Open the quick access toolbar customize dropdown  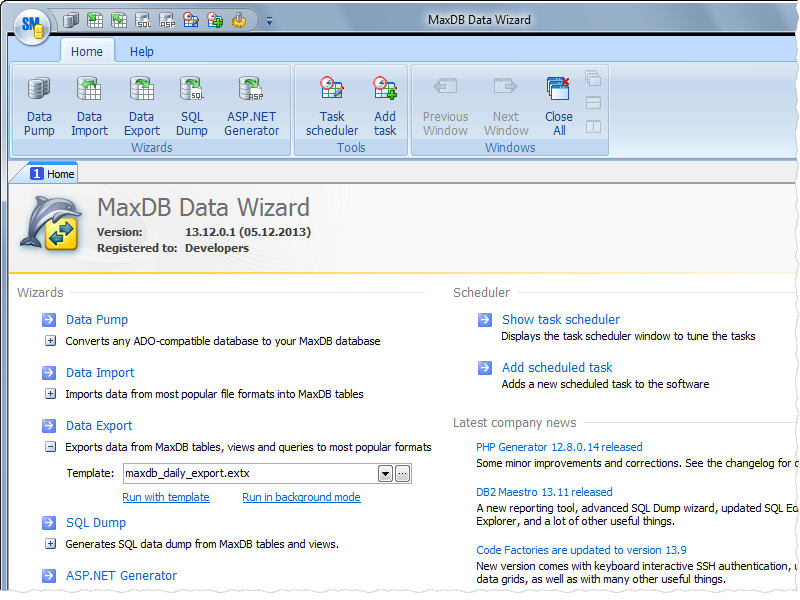269,21
